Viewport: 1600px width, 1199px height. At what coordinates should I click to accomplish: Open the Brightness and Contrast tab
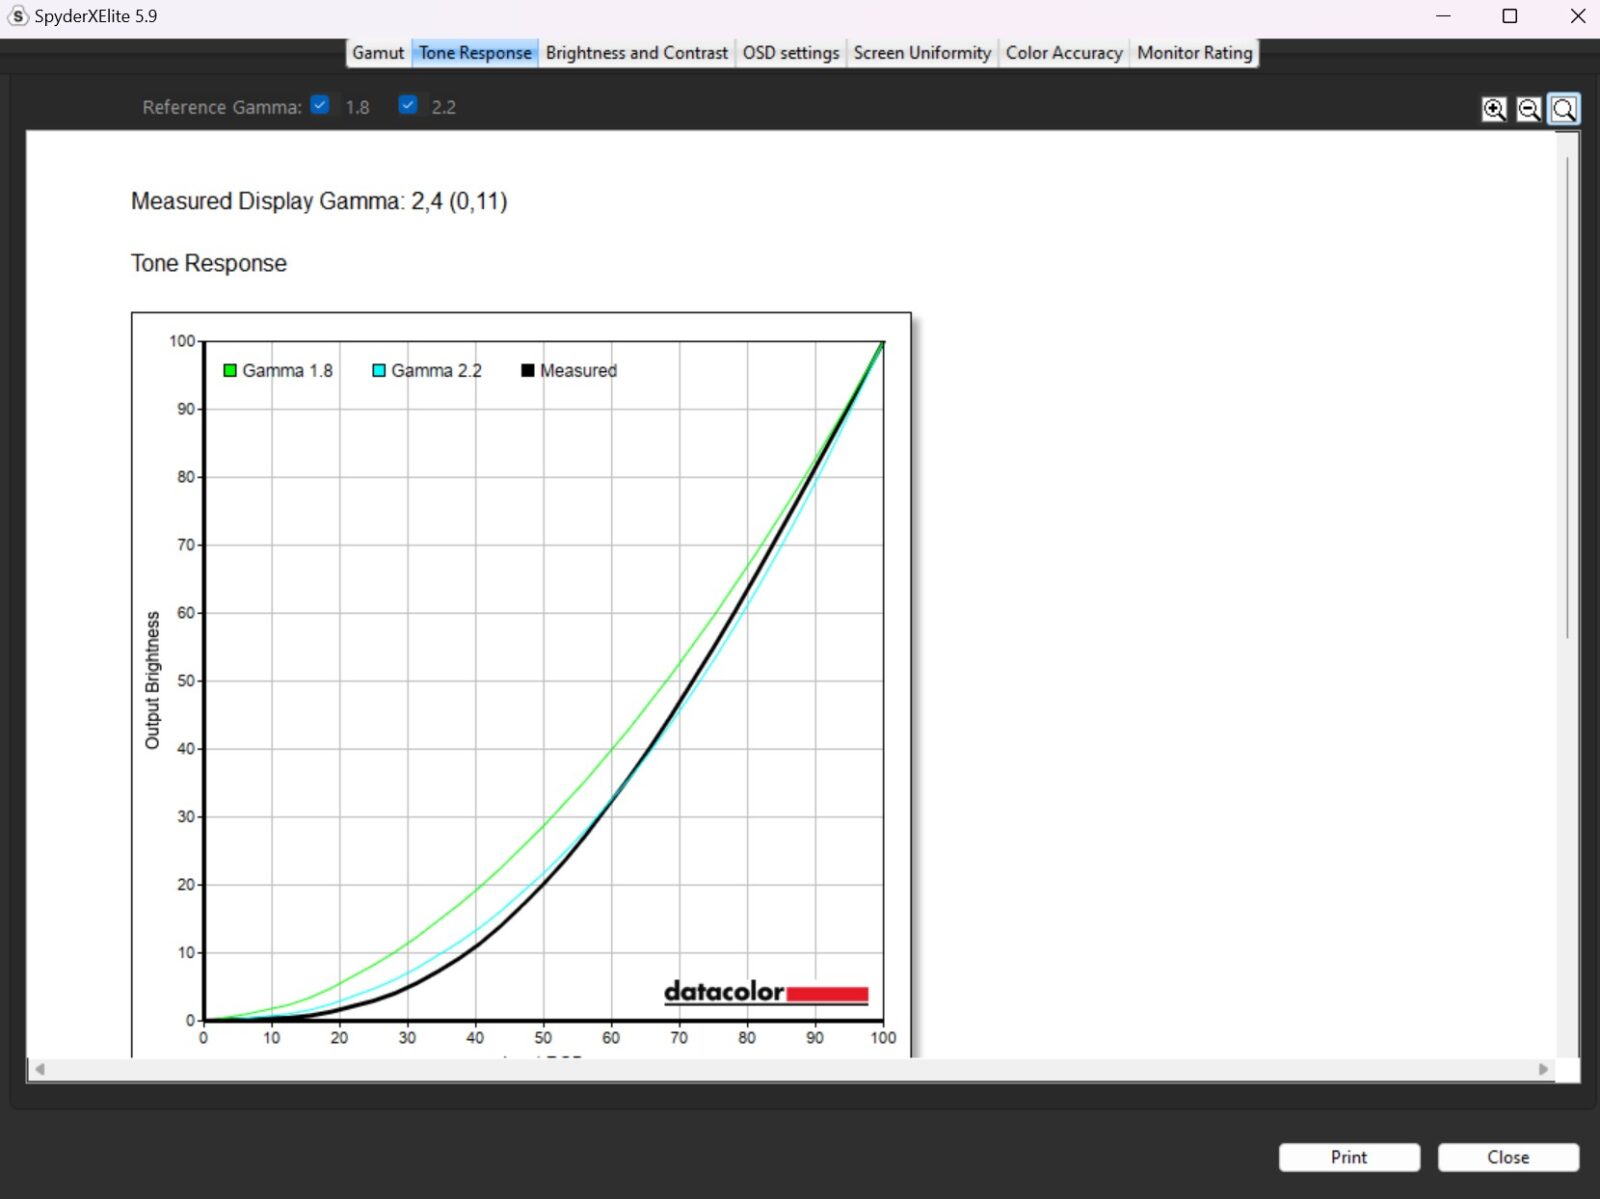(x=637, y=53)
